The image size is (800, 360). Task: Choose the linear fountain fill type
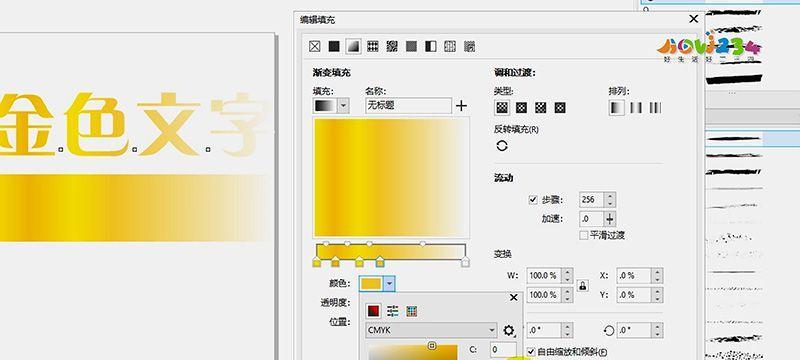pyautogui.click(x=503, y=108)
